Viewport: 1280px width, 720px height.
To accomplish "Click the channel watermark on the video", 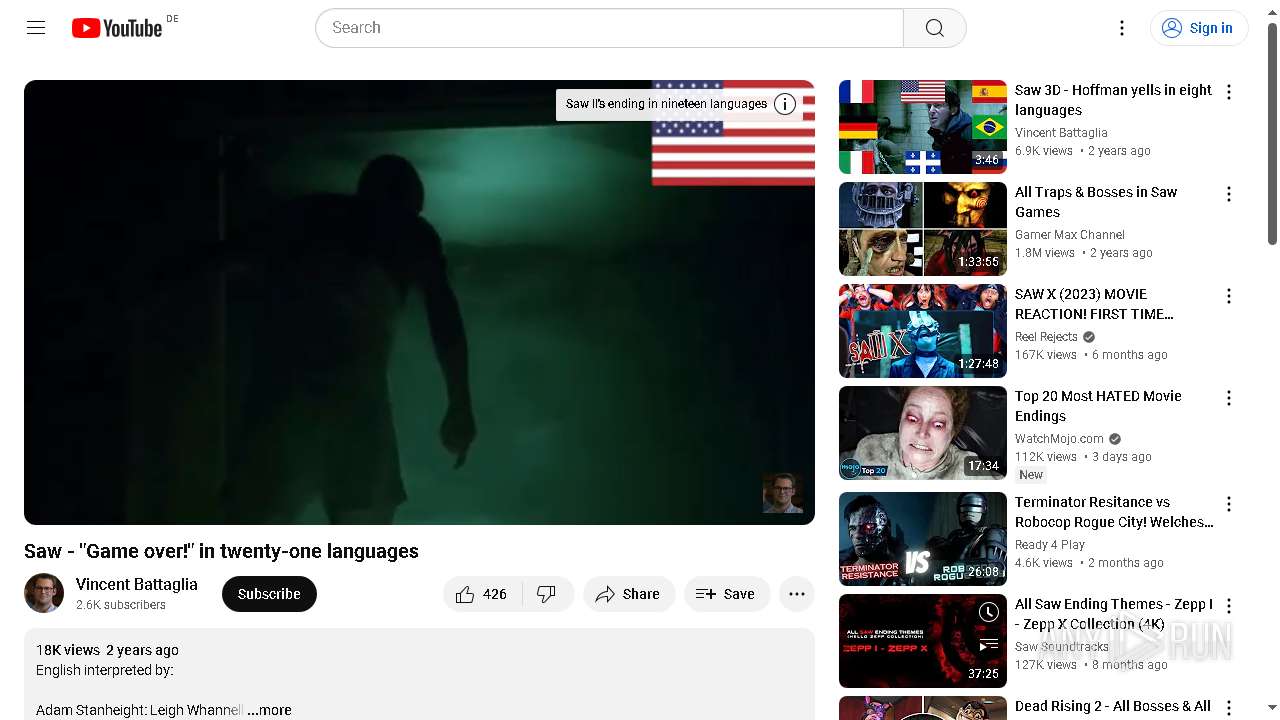I will tap(783, 493).
